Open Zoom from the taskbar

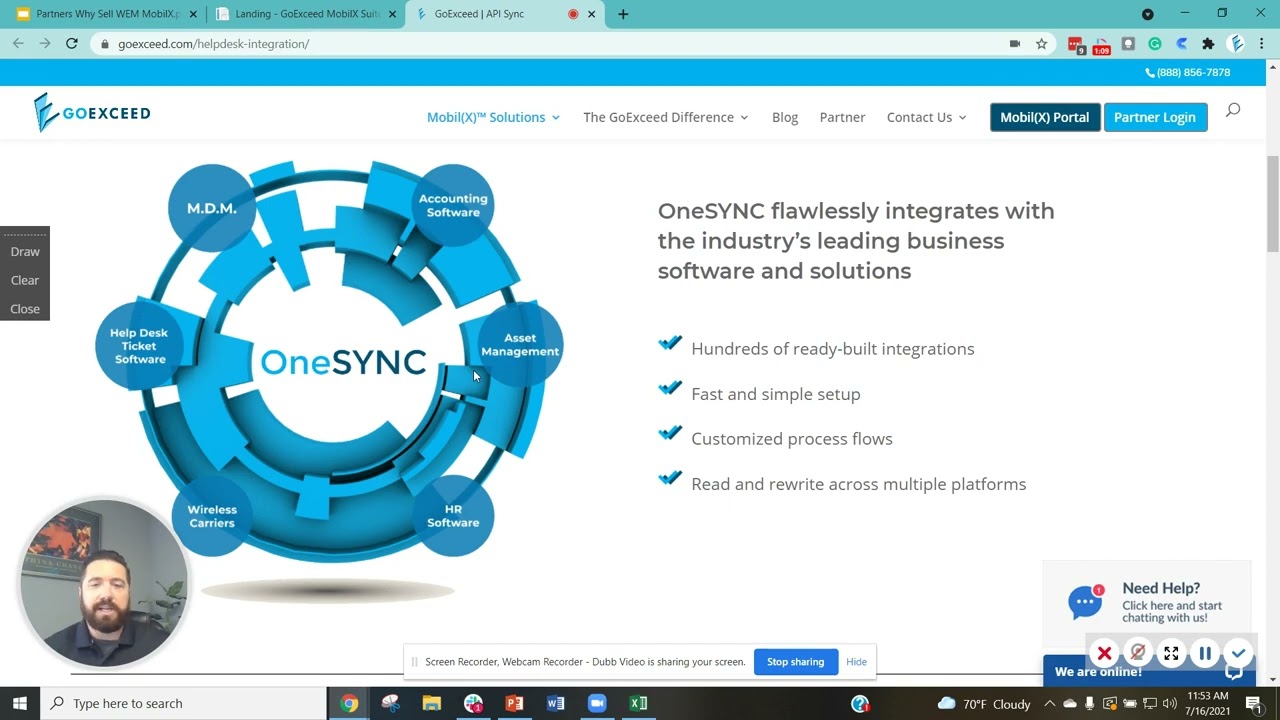point(597,703)
